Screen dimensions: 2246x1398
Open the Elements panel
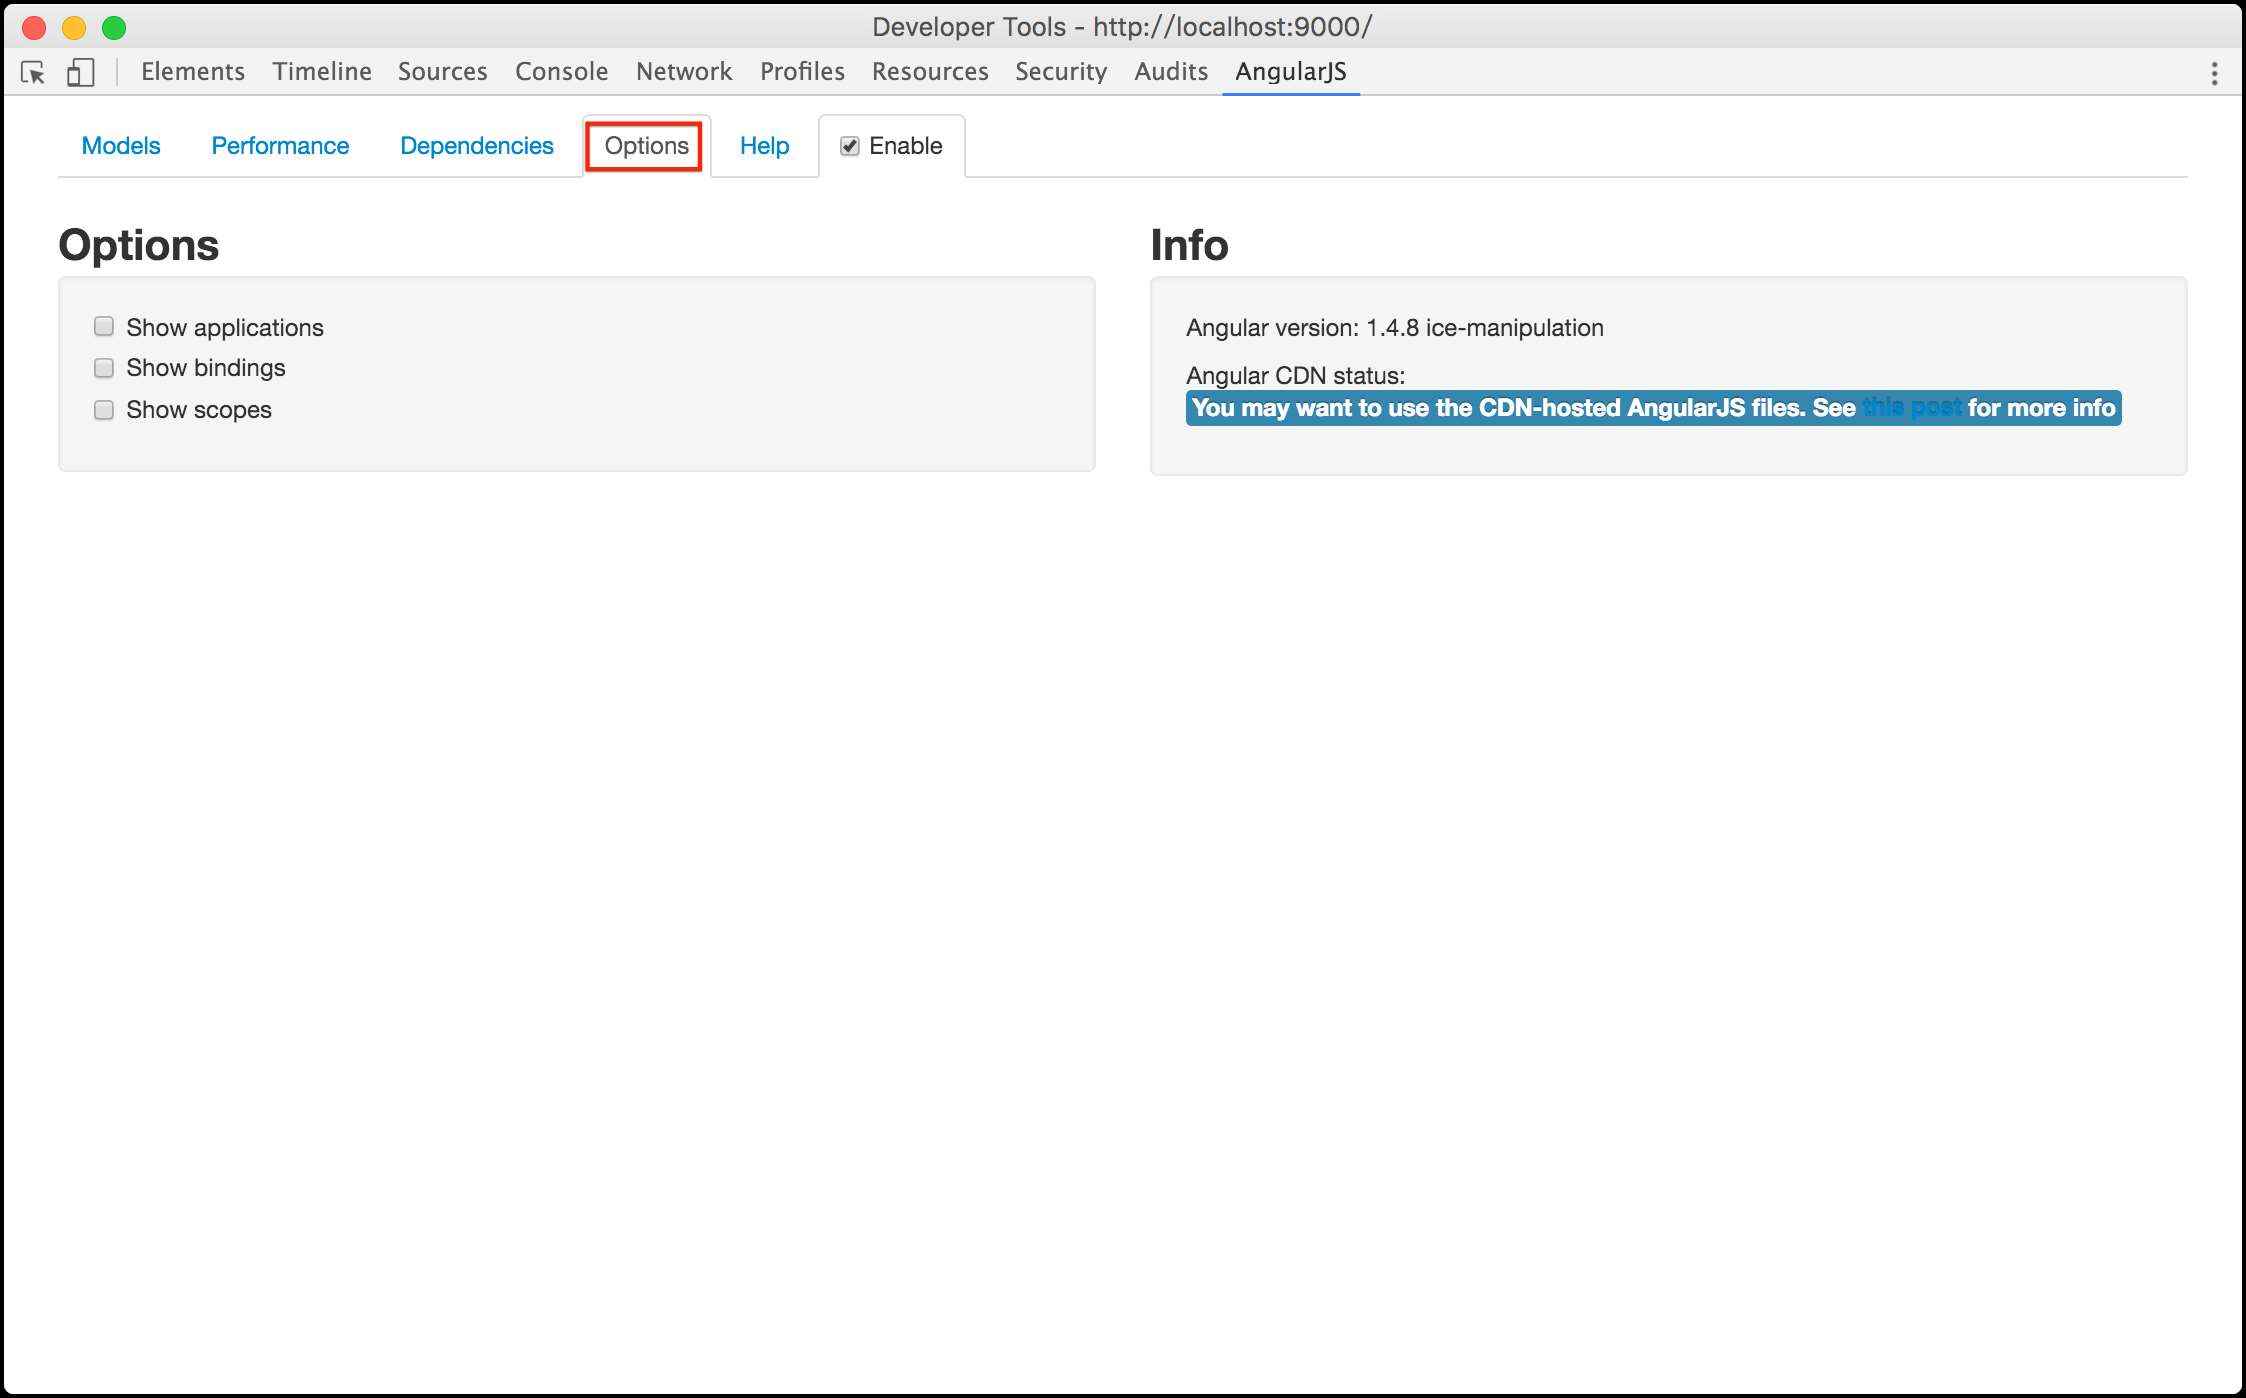pos(193,72)
